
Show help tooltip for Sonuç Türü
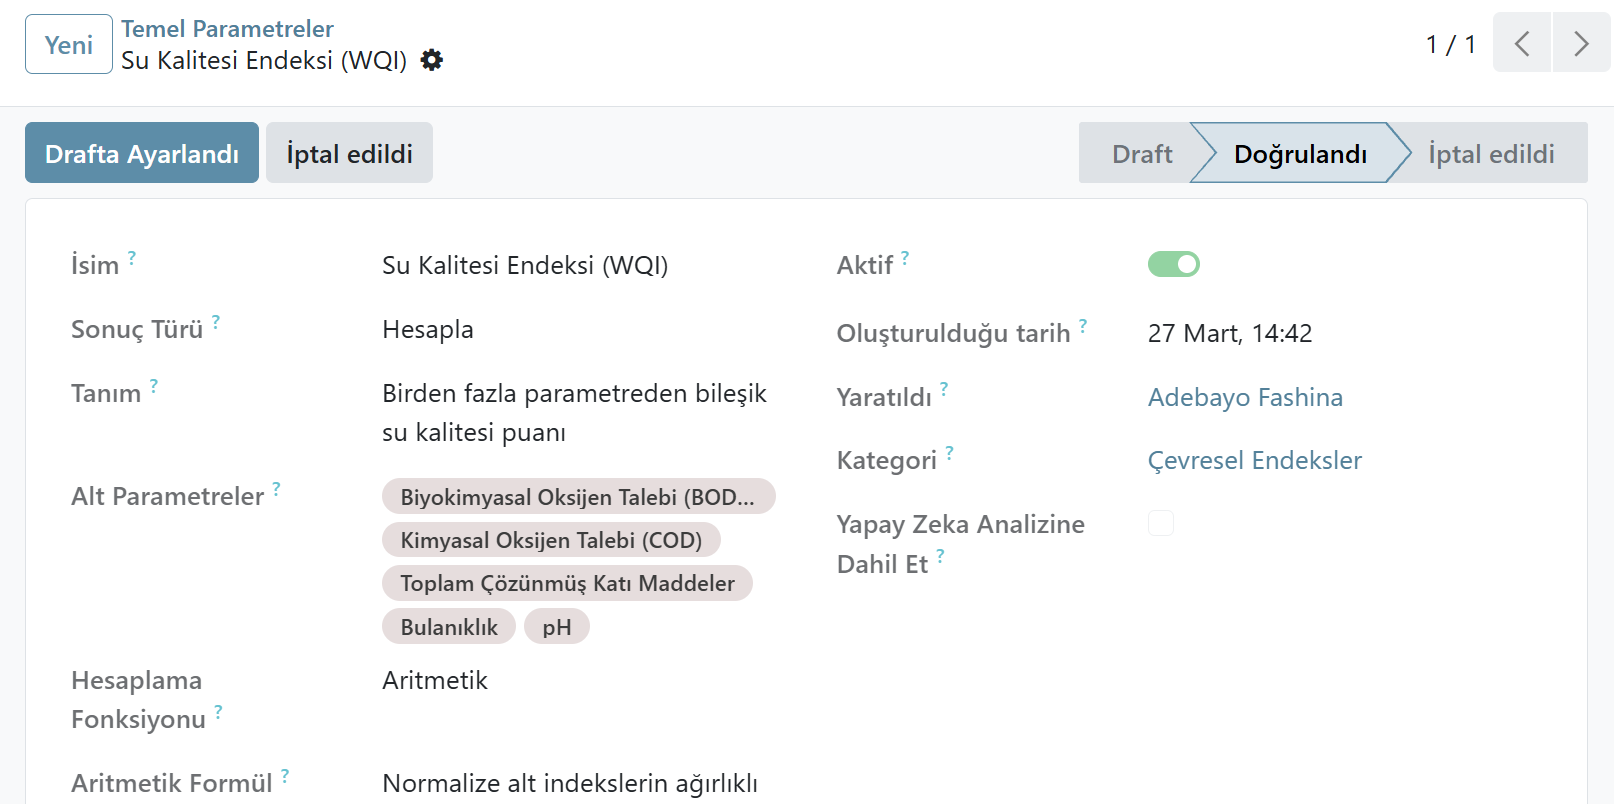(x=216, y=321)
